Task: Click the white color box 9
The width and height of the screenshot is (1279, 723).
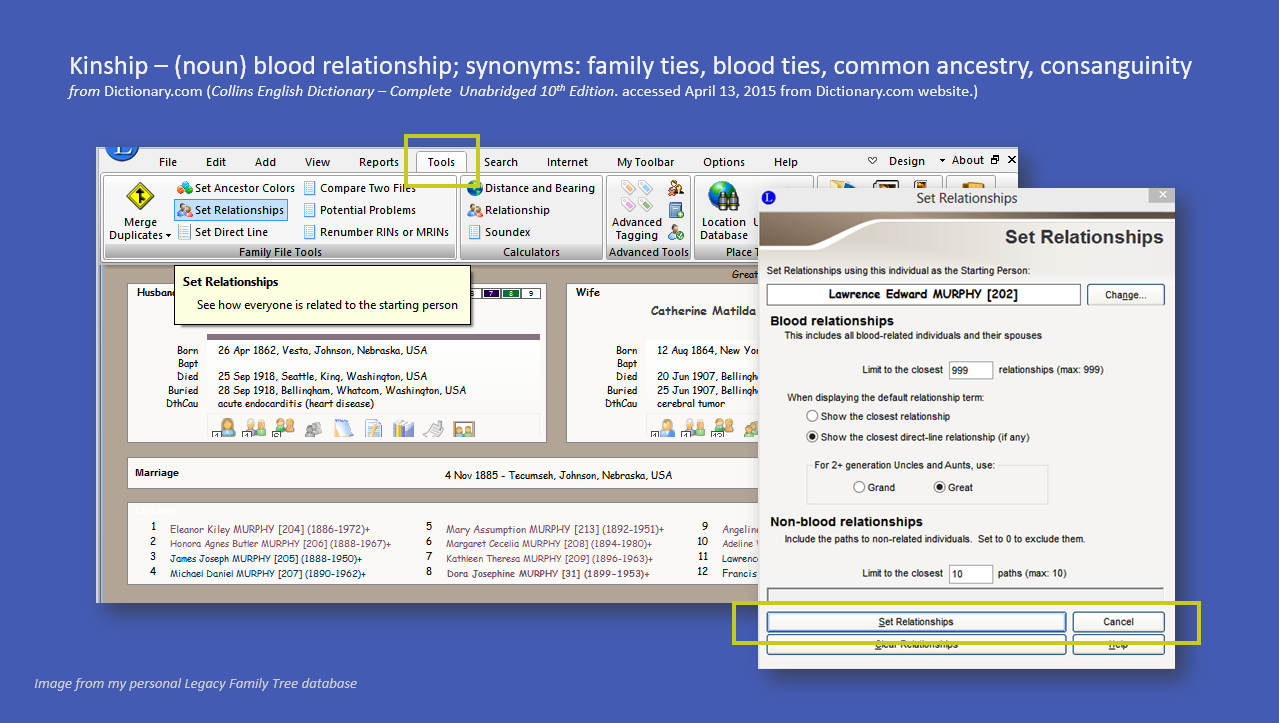Action: coord(532,293)
